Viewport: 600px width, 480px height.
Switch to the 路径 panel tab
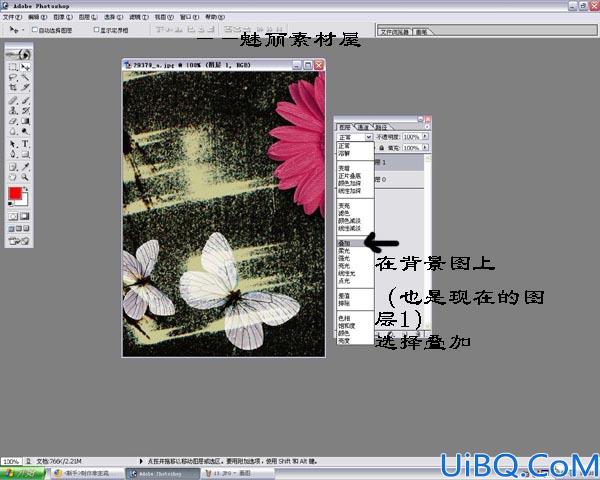[381, 127]
